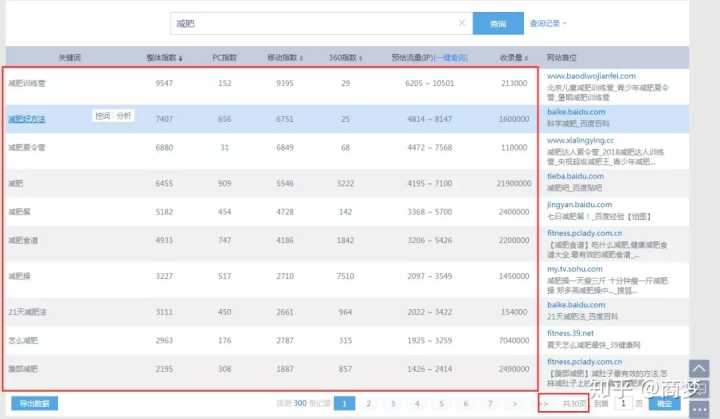Clear the search box with X icon
Viewport: 720px width, 419px height.
462,23
